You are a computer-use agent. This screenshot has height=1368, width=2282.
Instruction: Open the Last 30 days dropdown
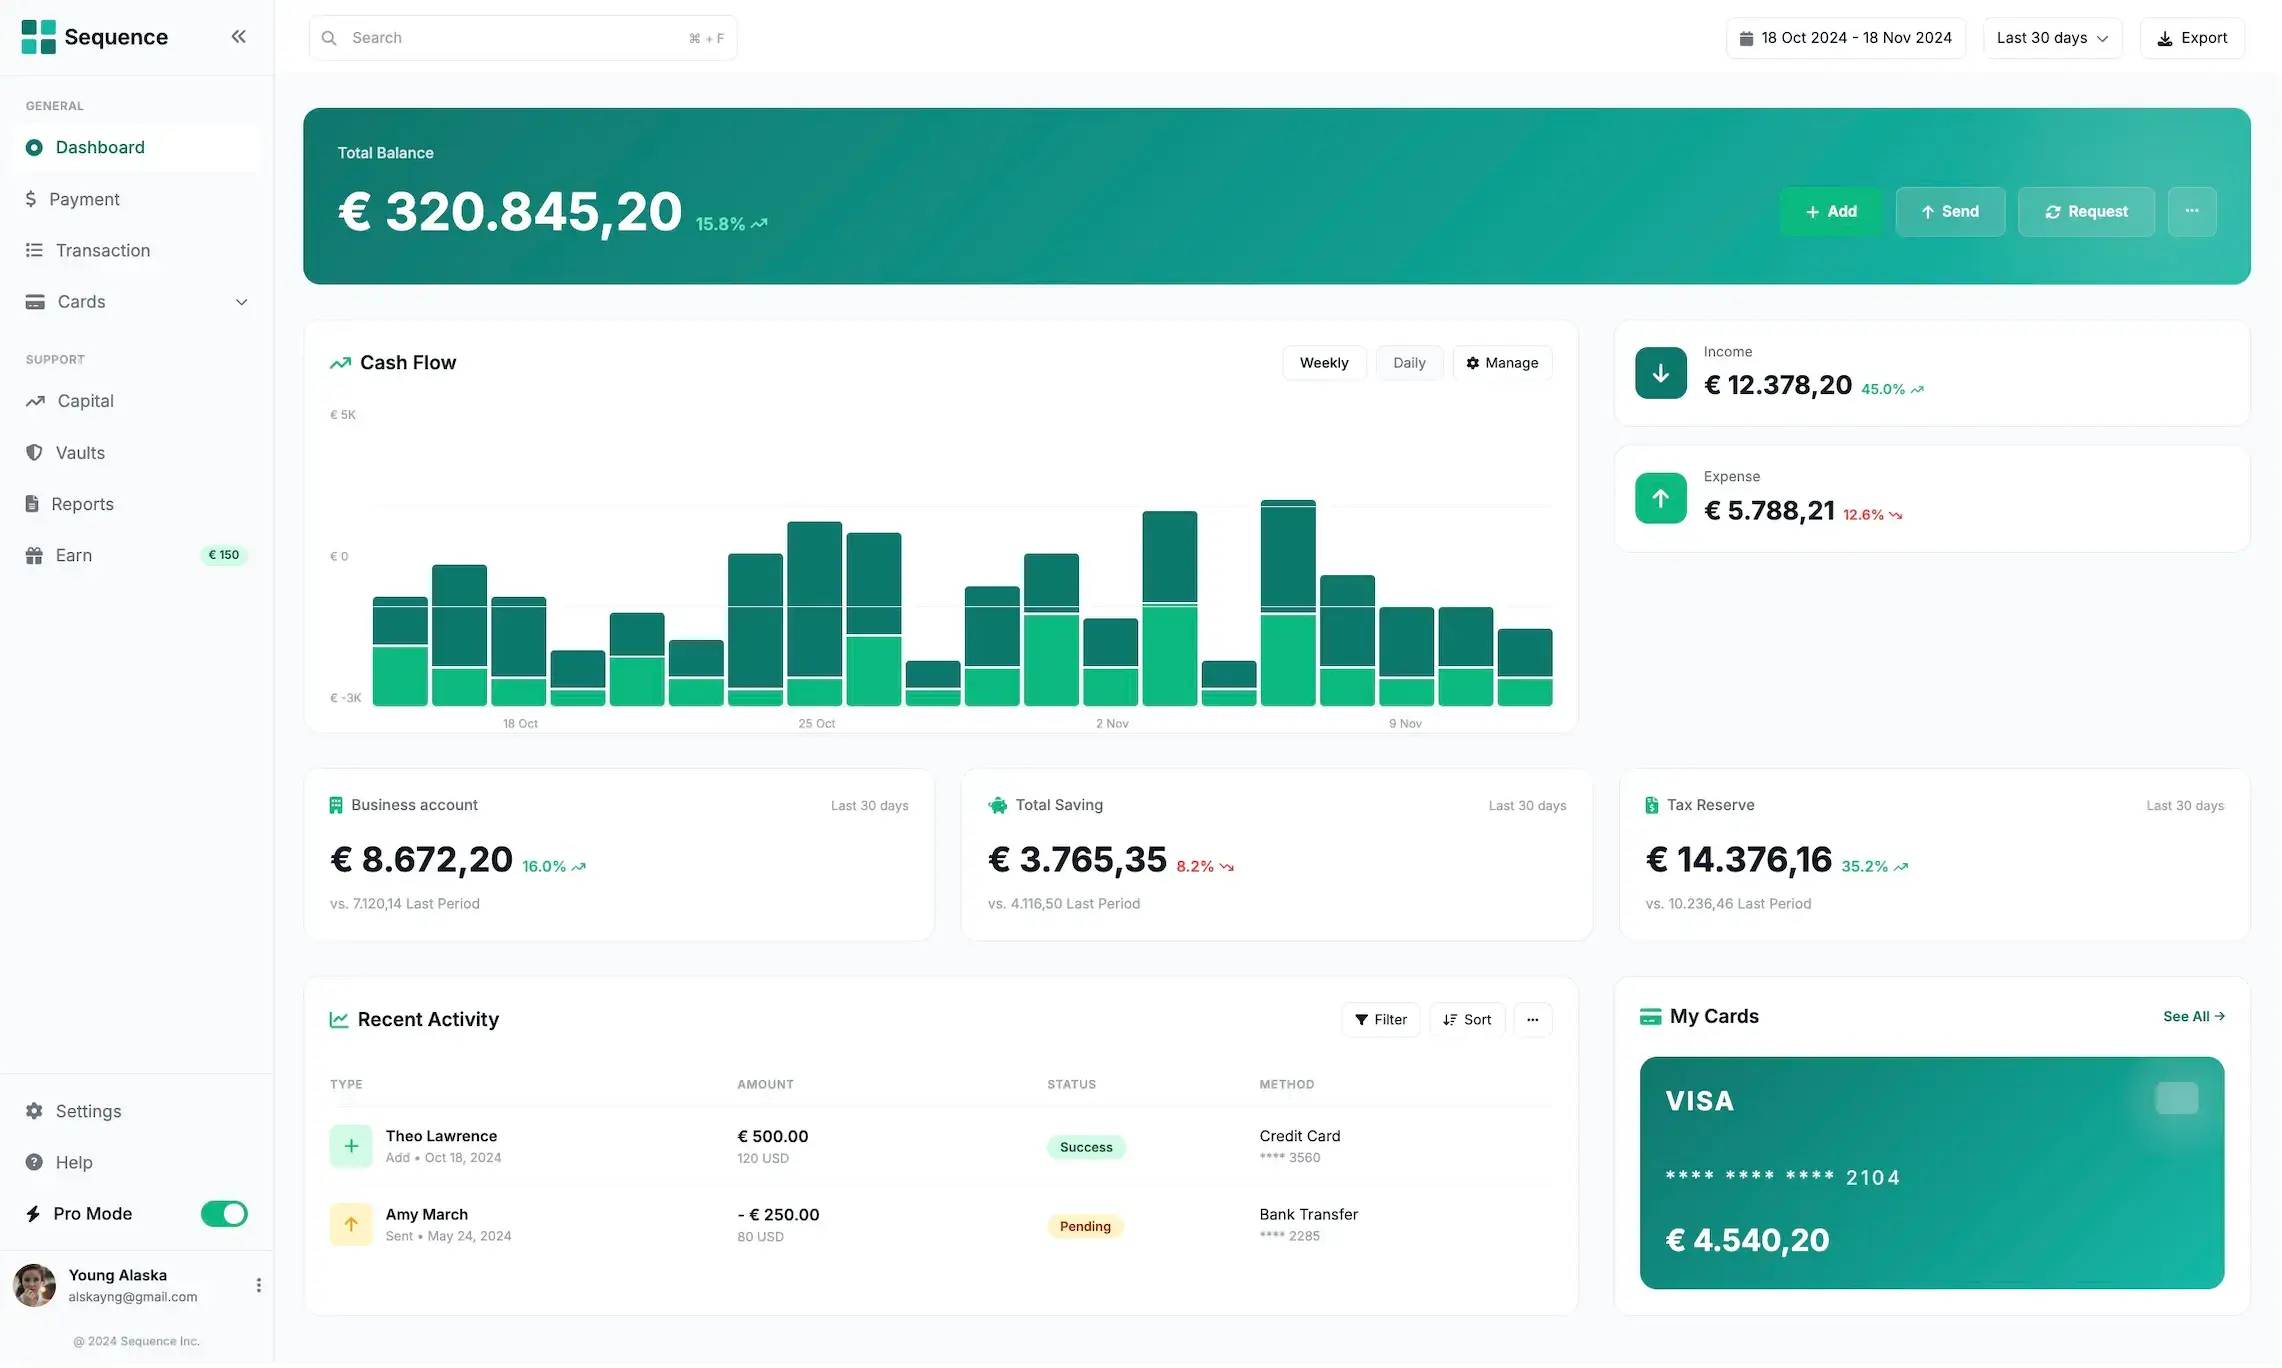pos(2052,37)
